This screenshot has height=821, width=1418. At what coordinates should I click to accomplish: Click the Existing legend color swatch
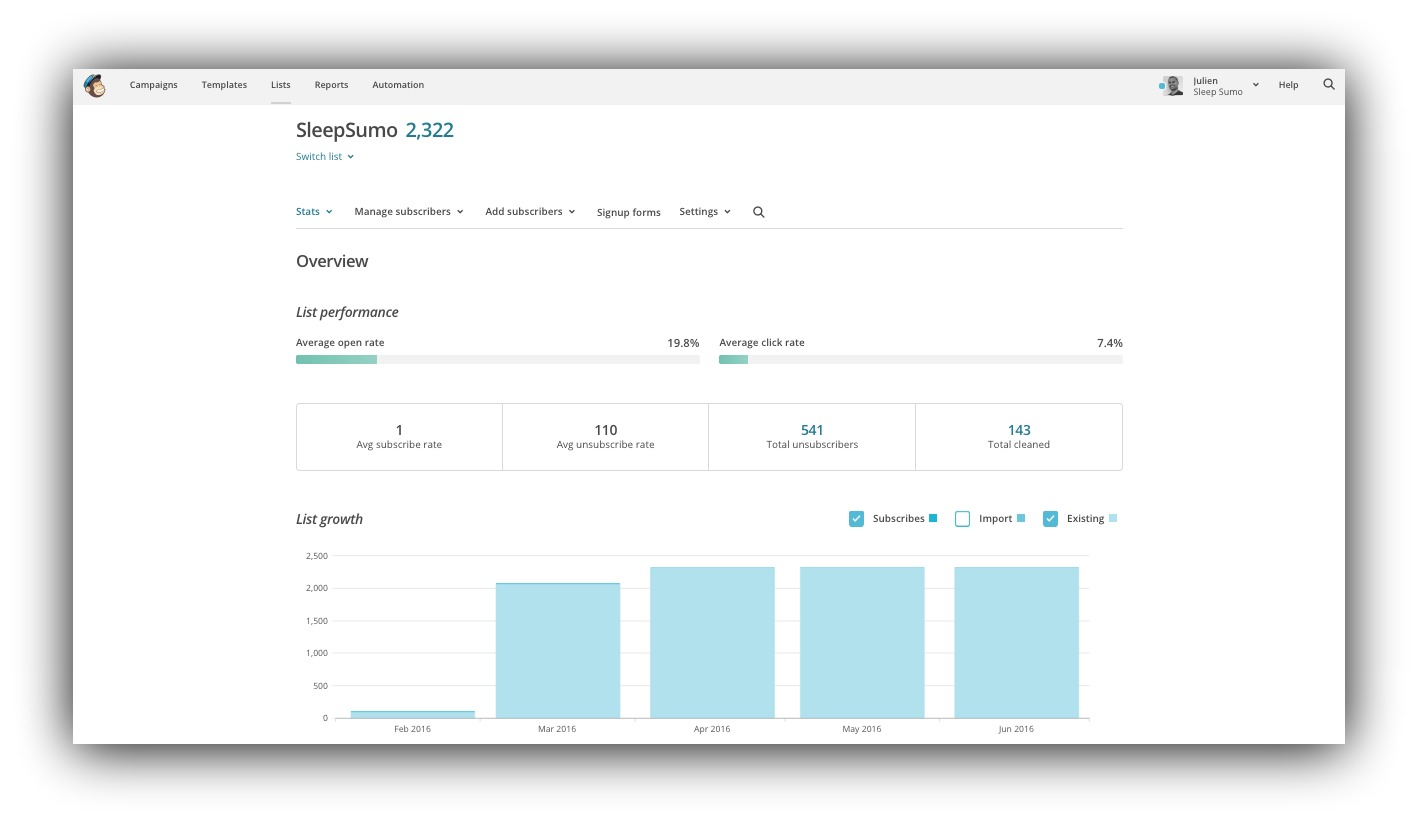[x=1113, y=518]
